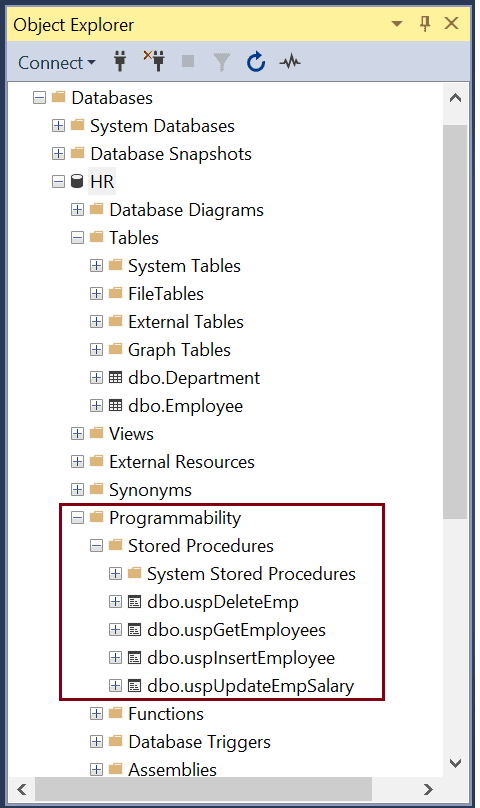Select the dbo.uspGetEmployees stored procedure
The height and width of the screenshot is (808, 480).
[x=236, y=630]
